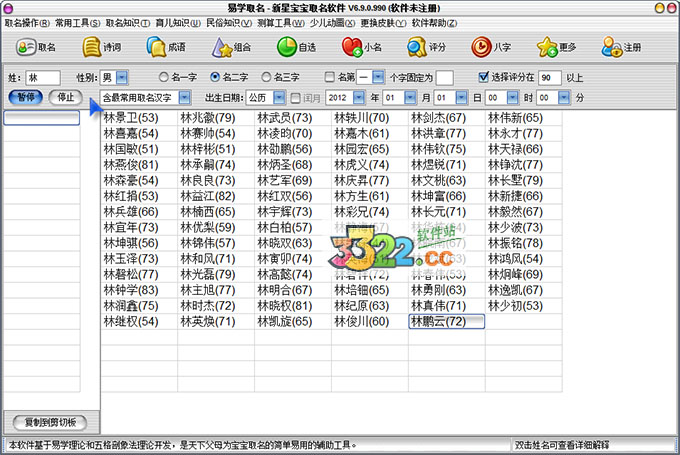Open the 少儿动画(X) menu
Viewport: 680px width, 455px height.
tap(333, 23)
